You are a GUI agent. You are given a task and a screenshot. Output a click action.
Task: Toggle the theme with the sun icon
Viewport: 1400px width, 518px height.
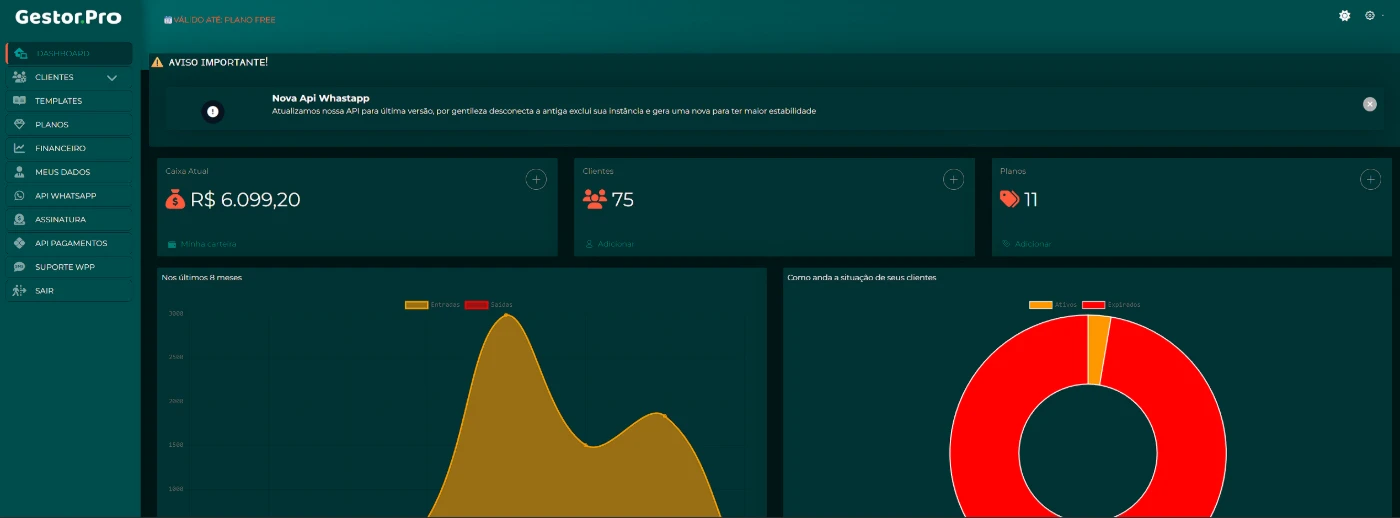point(1345,16)
